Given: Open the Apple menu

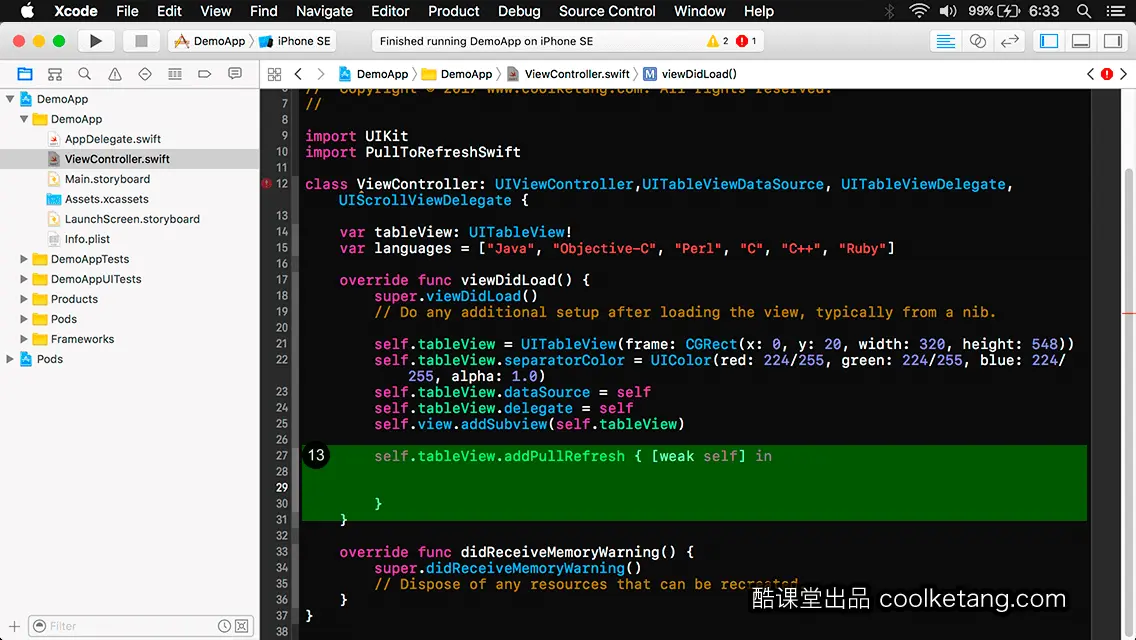Looking at the screenshot, I should (27, 11).
